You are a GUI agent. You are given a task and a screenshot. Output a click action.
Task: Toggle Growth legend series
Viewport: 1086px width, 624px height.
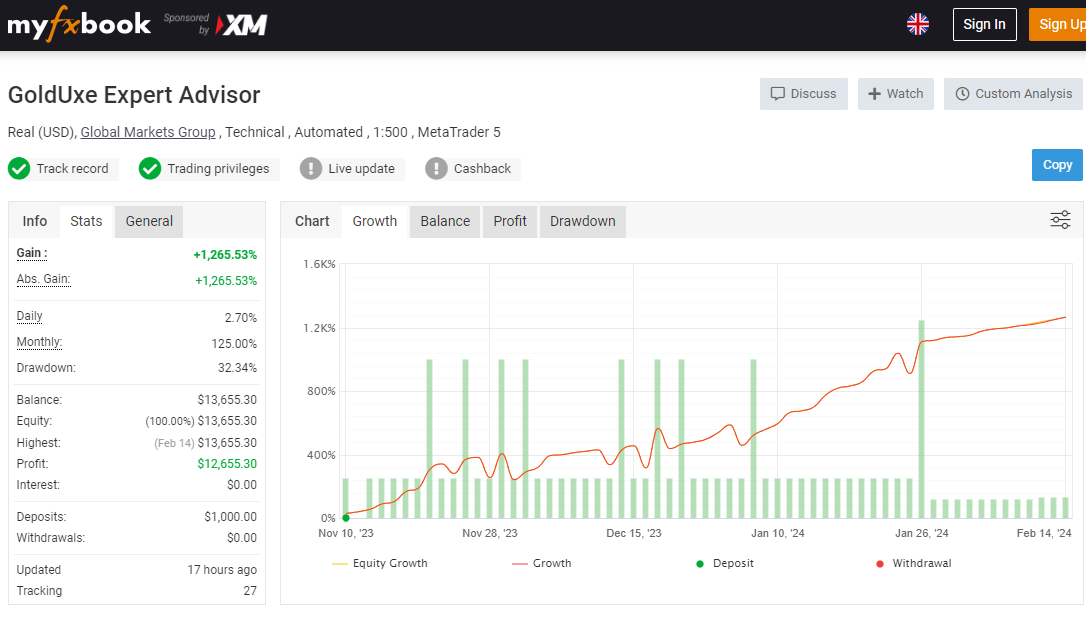542,563
